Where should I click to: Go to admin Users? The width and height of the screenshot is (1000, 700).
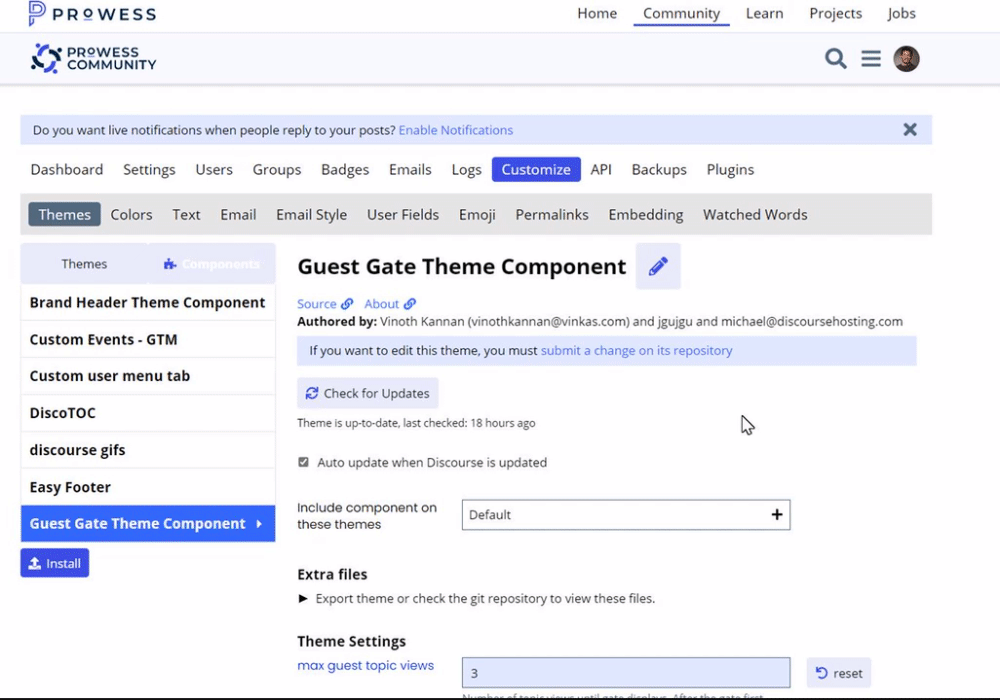pos(214,170)
